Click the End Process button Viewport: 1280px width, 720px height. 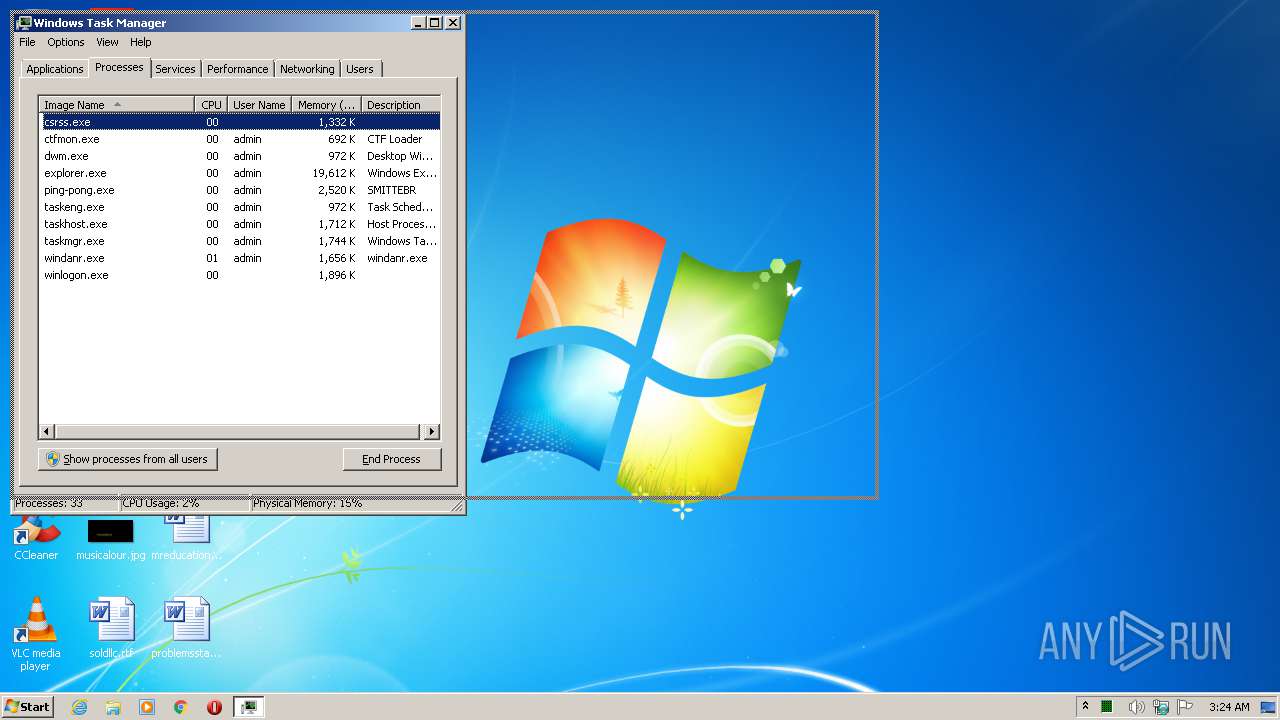(x=391, y=459)
